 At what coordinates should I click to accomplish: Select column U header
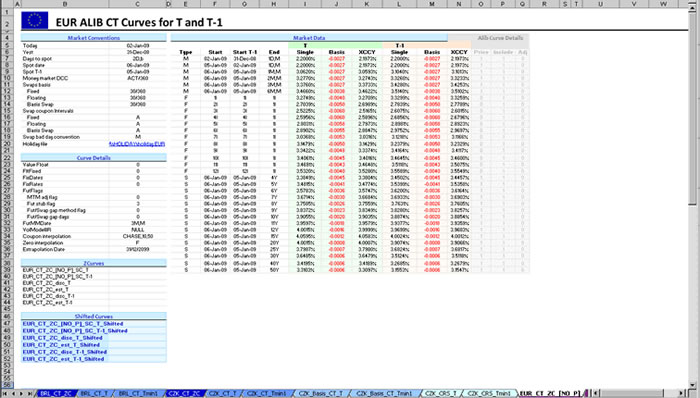600,4
